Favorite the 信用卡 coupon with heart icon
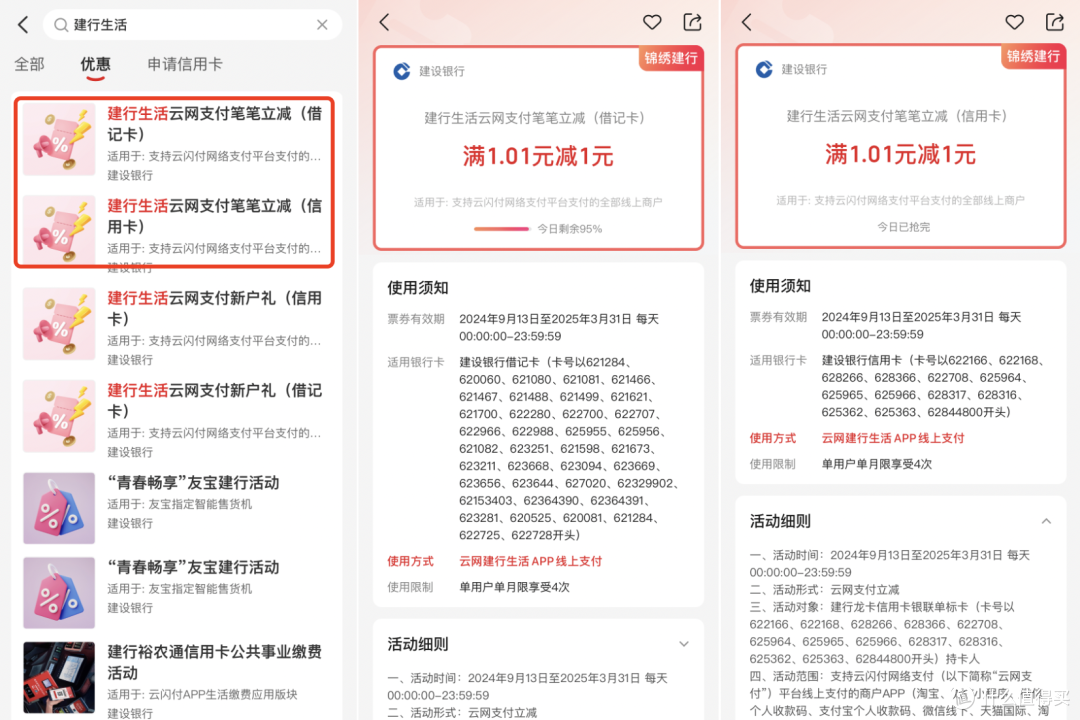1080x720 pixels. 1014,23
